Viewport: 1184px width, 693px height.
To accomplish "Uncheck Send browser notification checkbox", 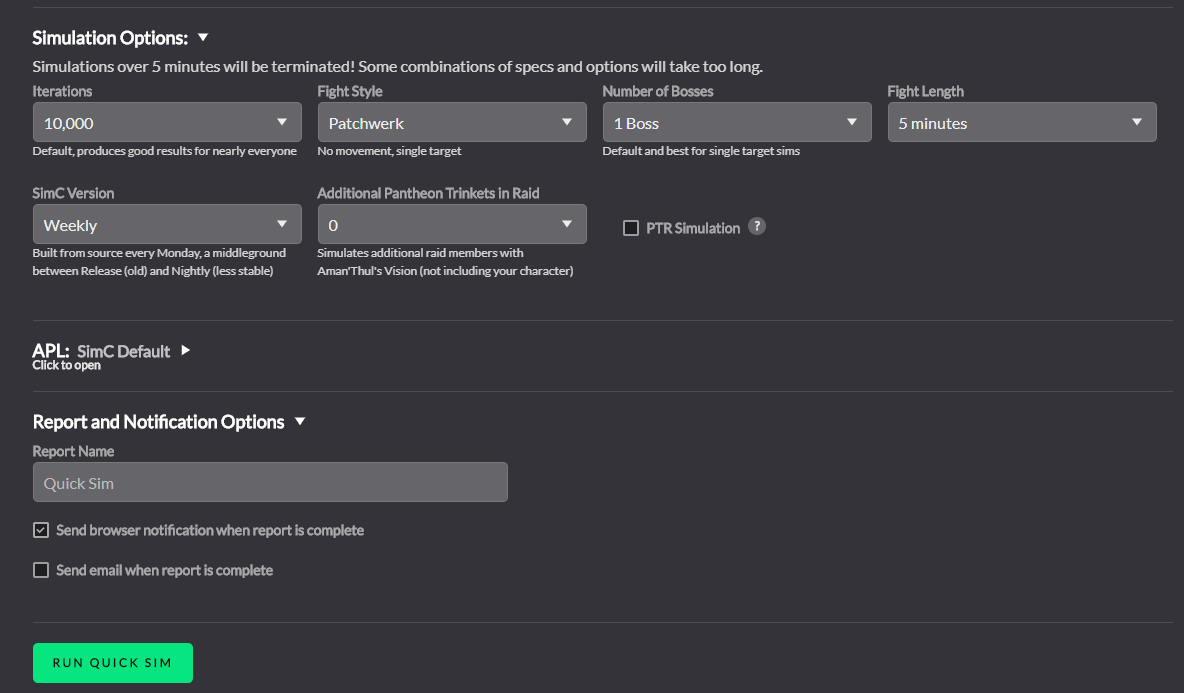I will click(41, 530).
